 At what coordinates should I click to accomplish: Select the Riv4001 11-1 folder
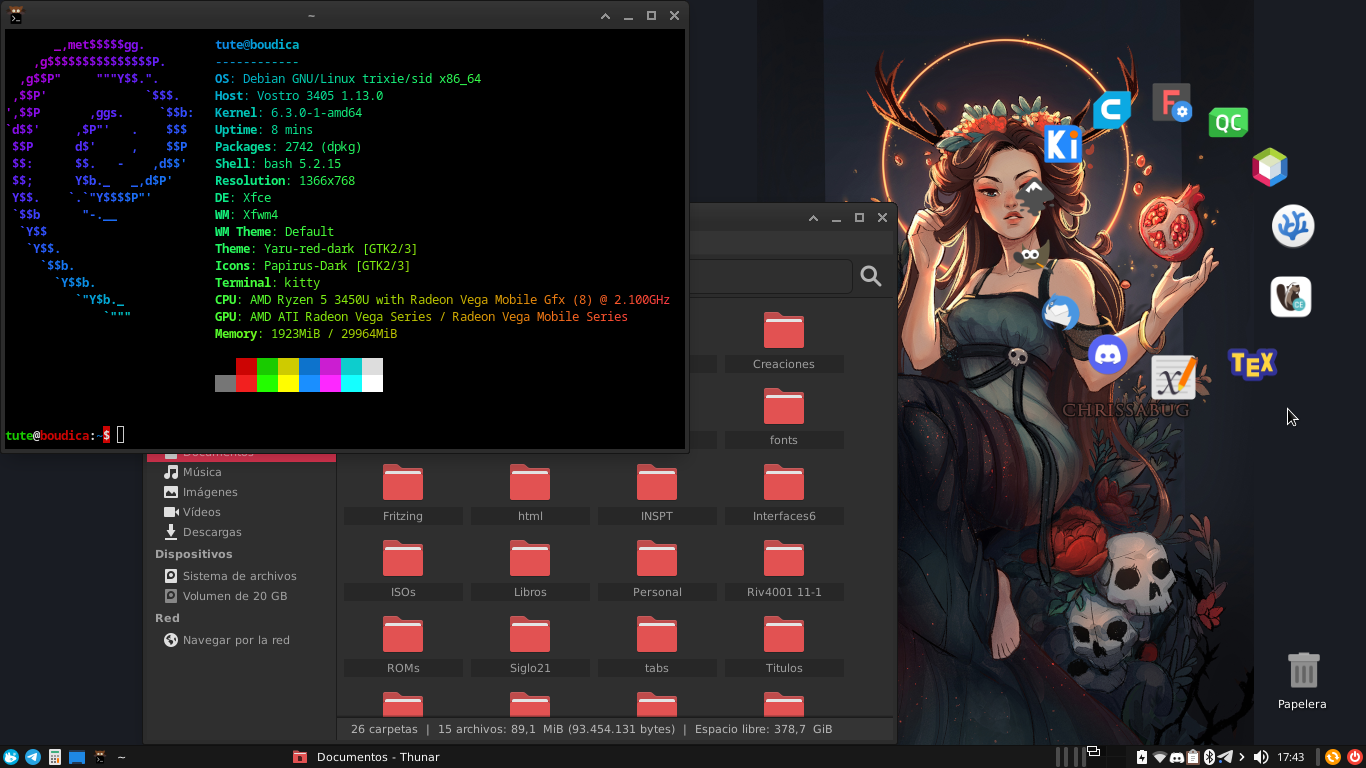coord(784,570)
